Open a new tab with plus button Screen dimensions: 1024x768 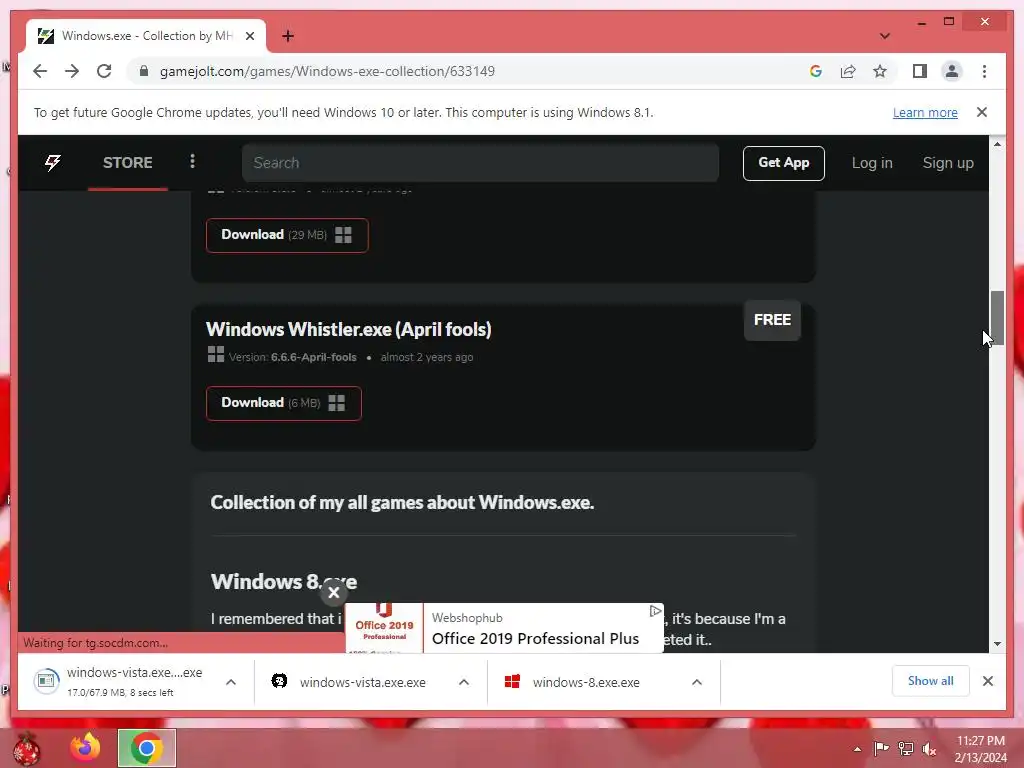(x=287, y=36)
